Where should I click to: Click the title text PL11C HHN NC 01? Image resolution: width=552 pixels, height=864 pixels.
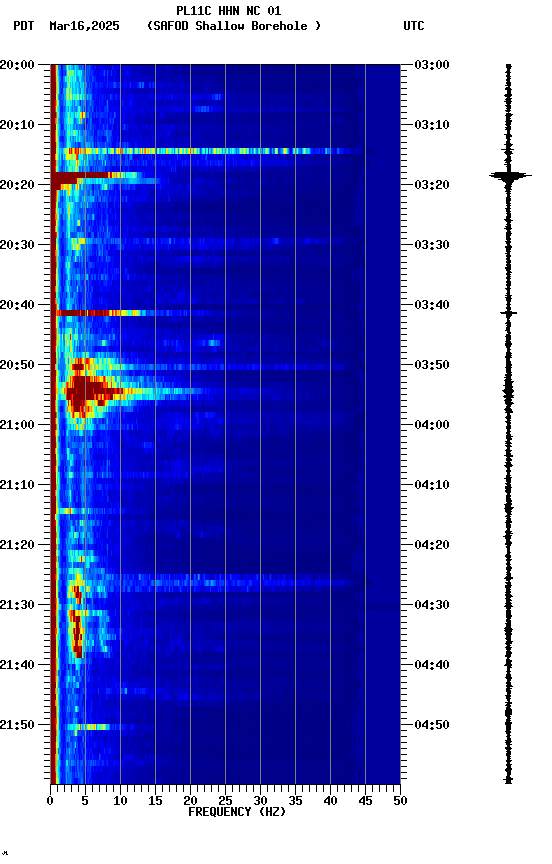click(x=229, y=11)
